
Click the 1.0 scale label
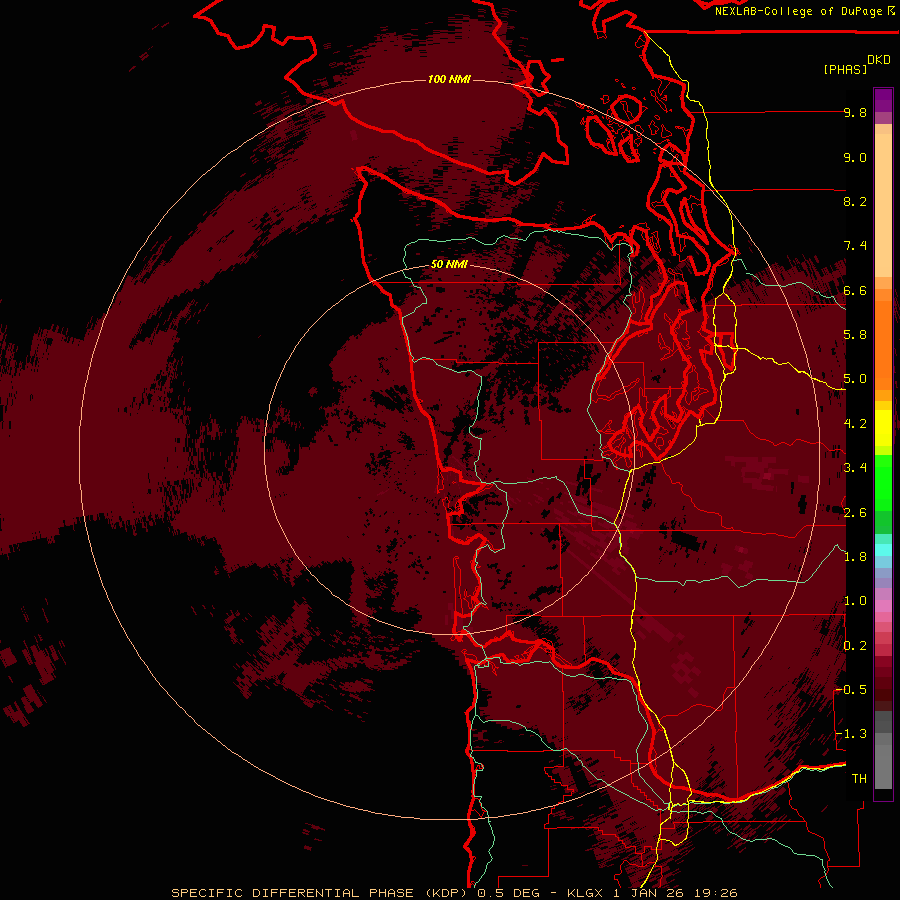point(855,601)
